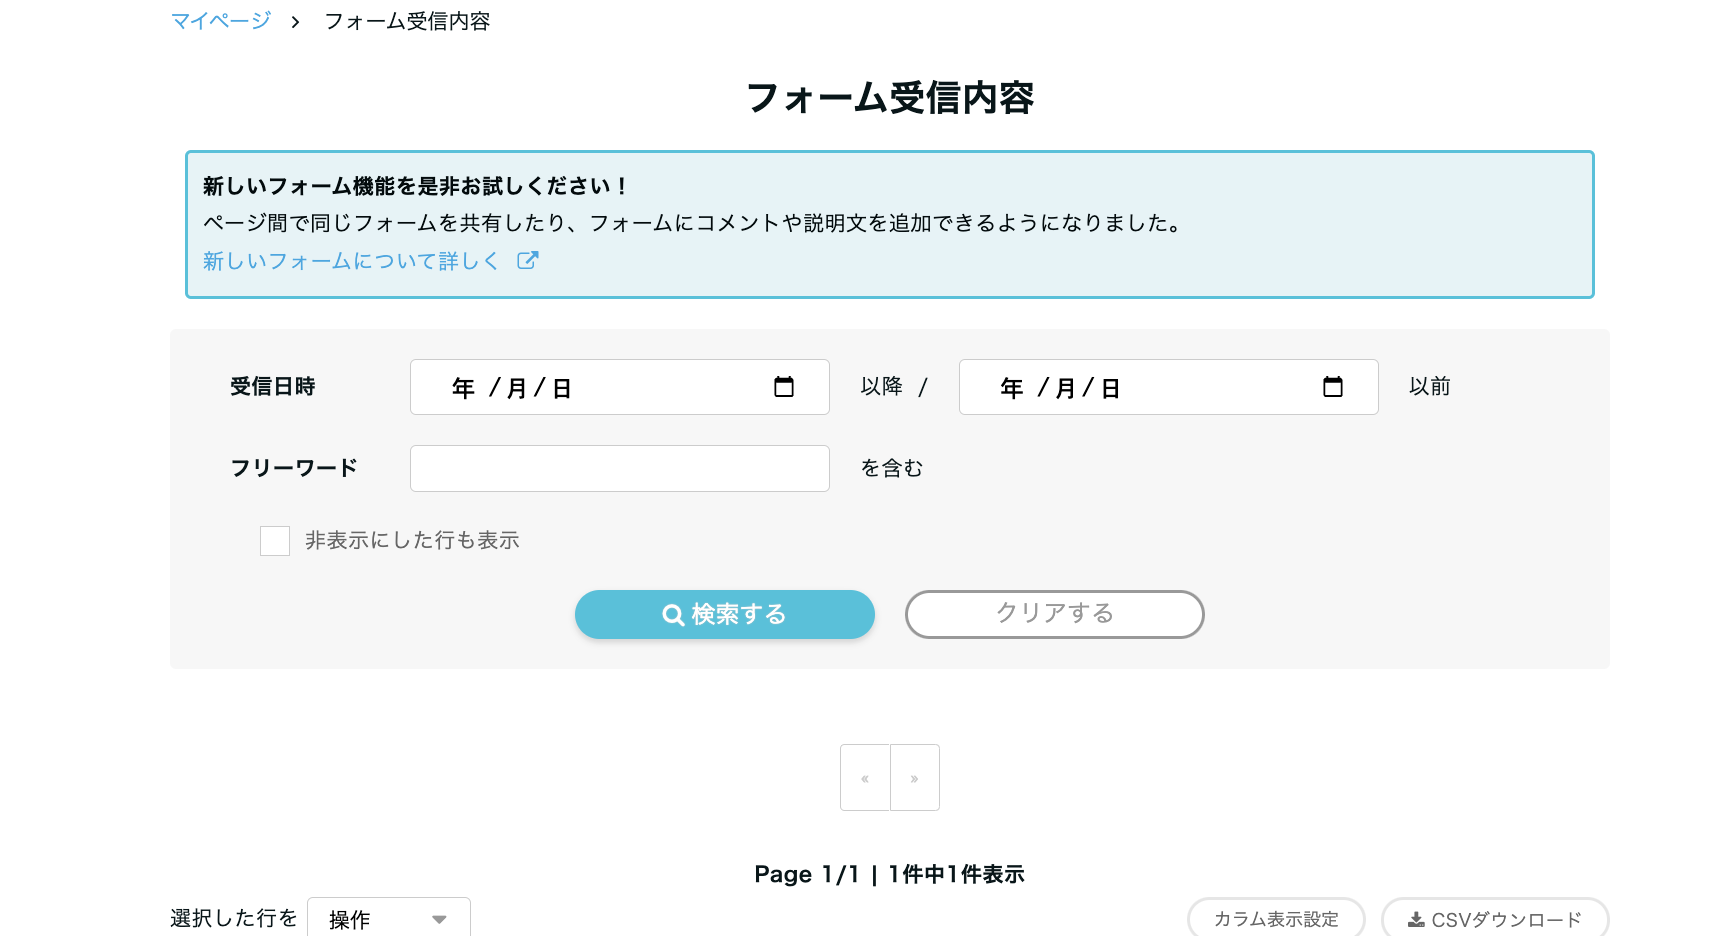Click the external-link icon beside 新しいフォームについて詳しく

point(528,261)
